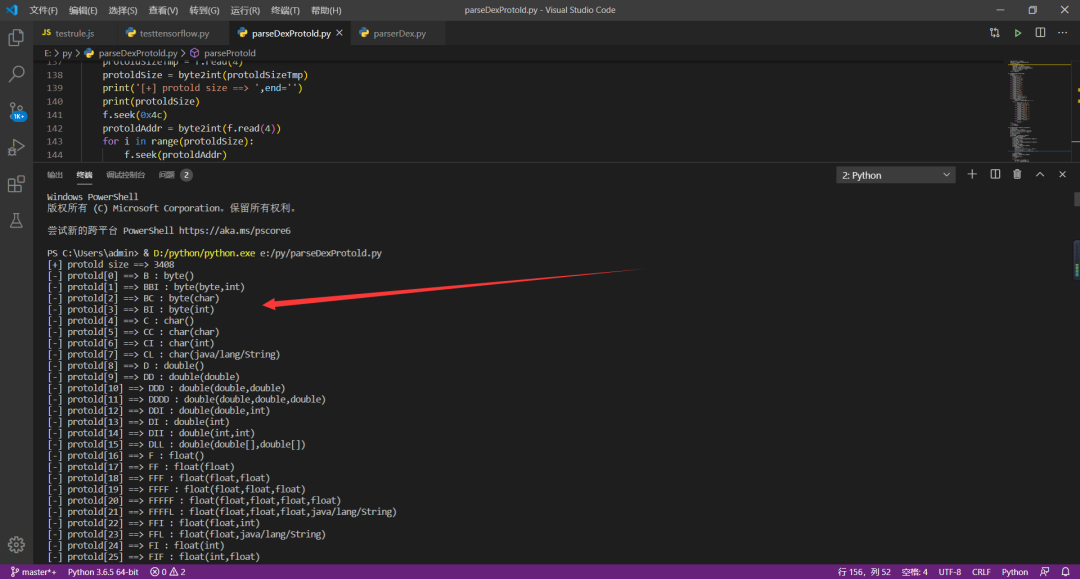The width and height of the screenshot is (1080, 579).
Task: Open the Test flask view
Action: 16,220
